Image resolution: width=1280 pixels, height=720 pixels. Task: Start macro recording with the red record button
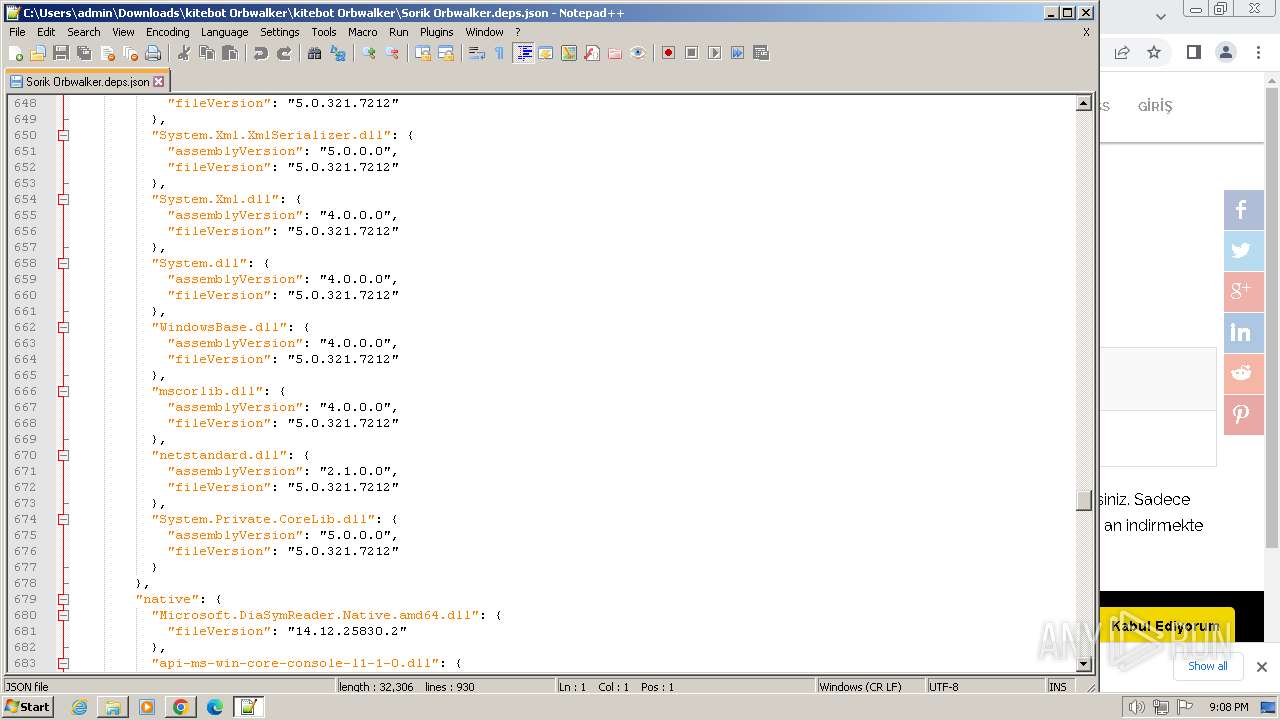click(x=668, y=53)
